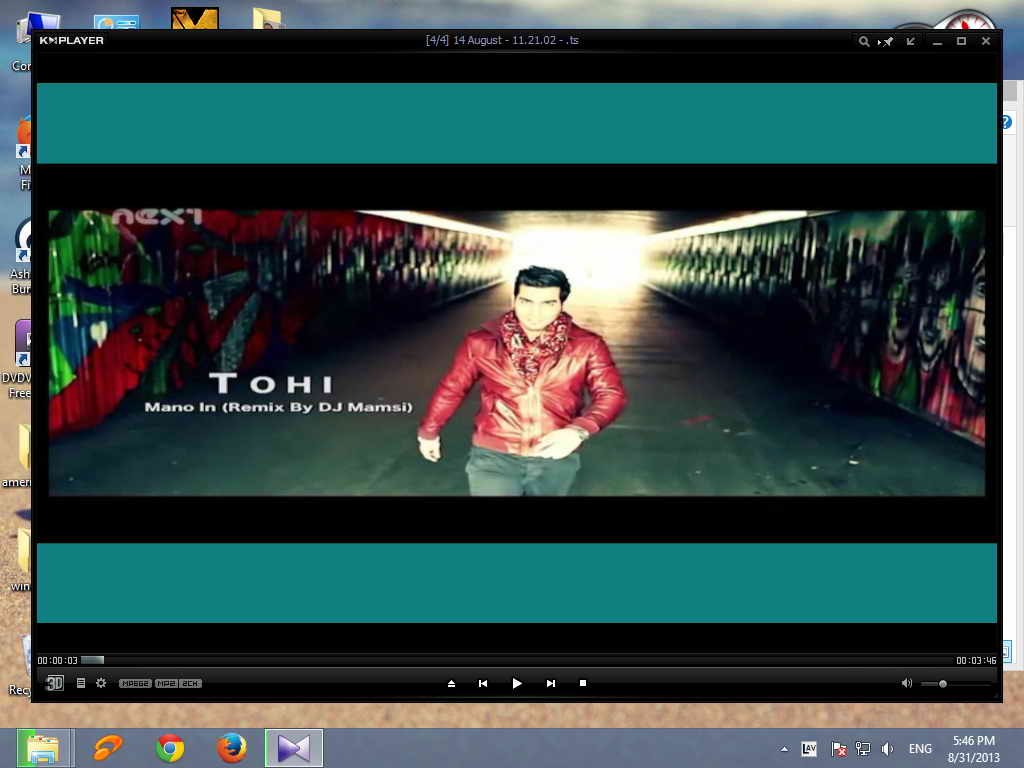Click the LAV tray icon
1024x768 pixels.
pyautogui.click(x=809, y=749)
